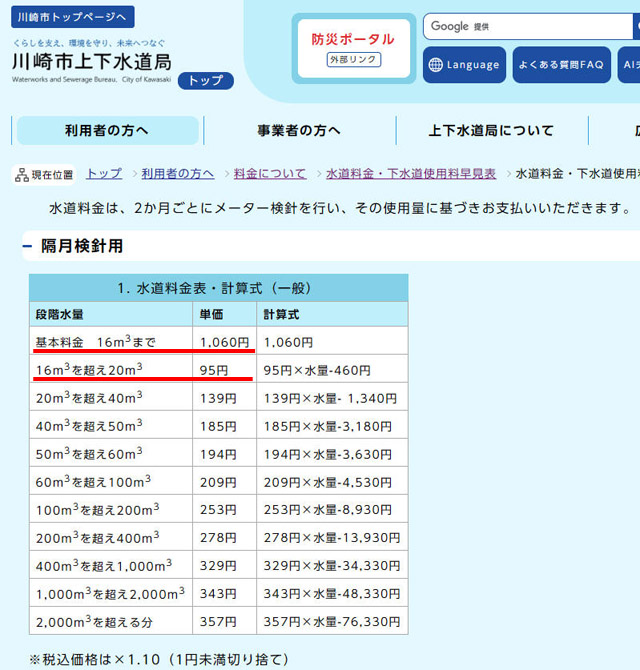Screen dimensions: 640x670
Task: Click cell 2,000m³を超える分
Action: [111, 620]
